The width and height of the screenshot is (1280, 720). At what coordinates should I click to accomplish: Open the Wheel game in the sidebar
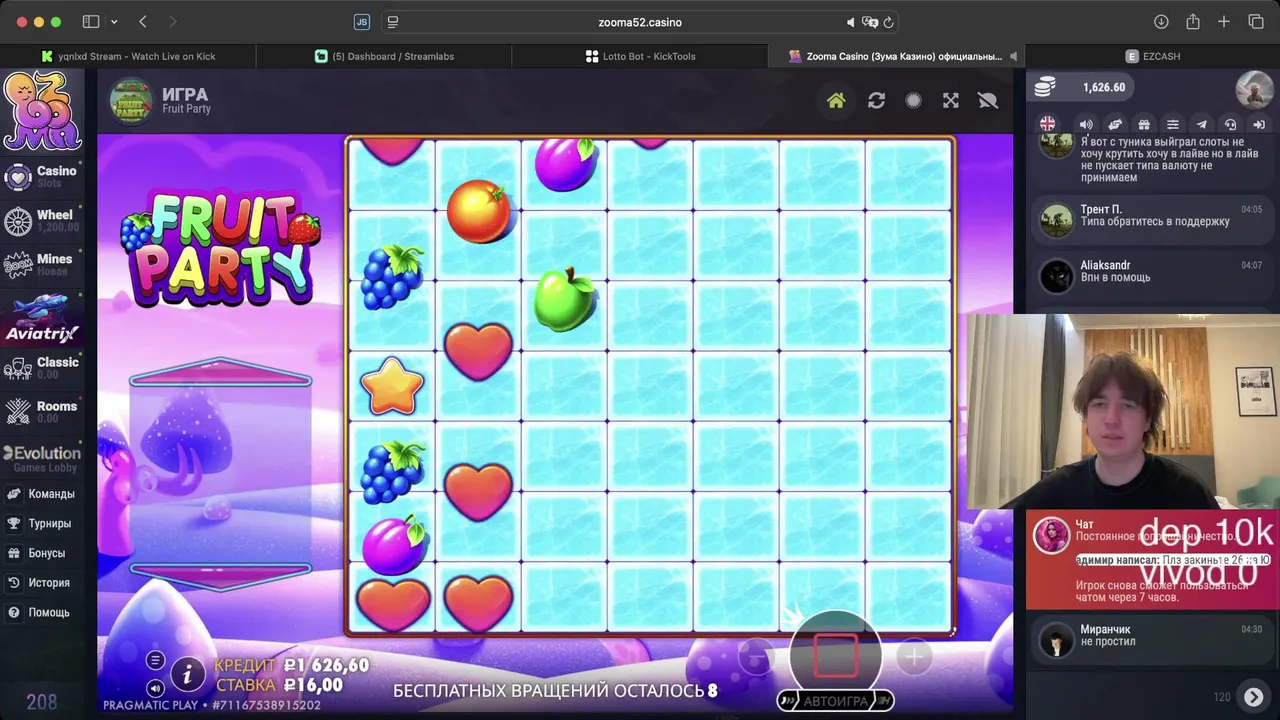42,221
